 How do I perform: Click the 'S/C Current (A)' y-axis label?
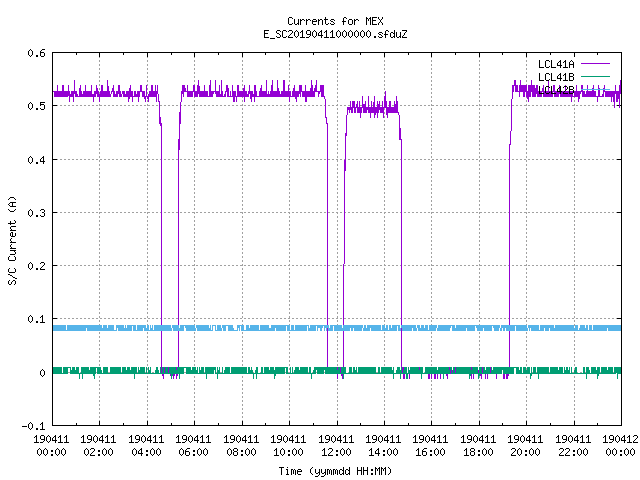pyautogui.click(x=12, y=240)
